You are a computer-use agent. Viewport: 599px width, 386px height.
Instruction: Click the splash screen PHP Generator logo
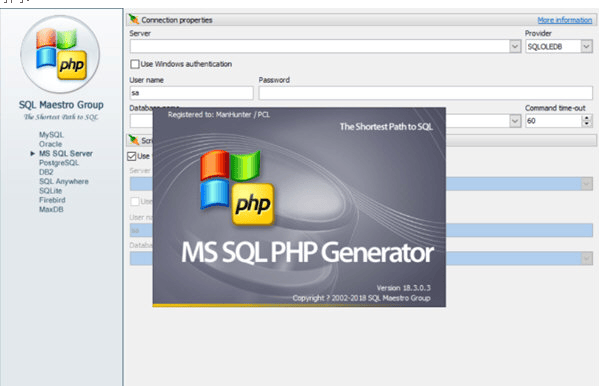(x=237, y=188)
